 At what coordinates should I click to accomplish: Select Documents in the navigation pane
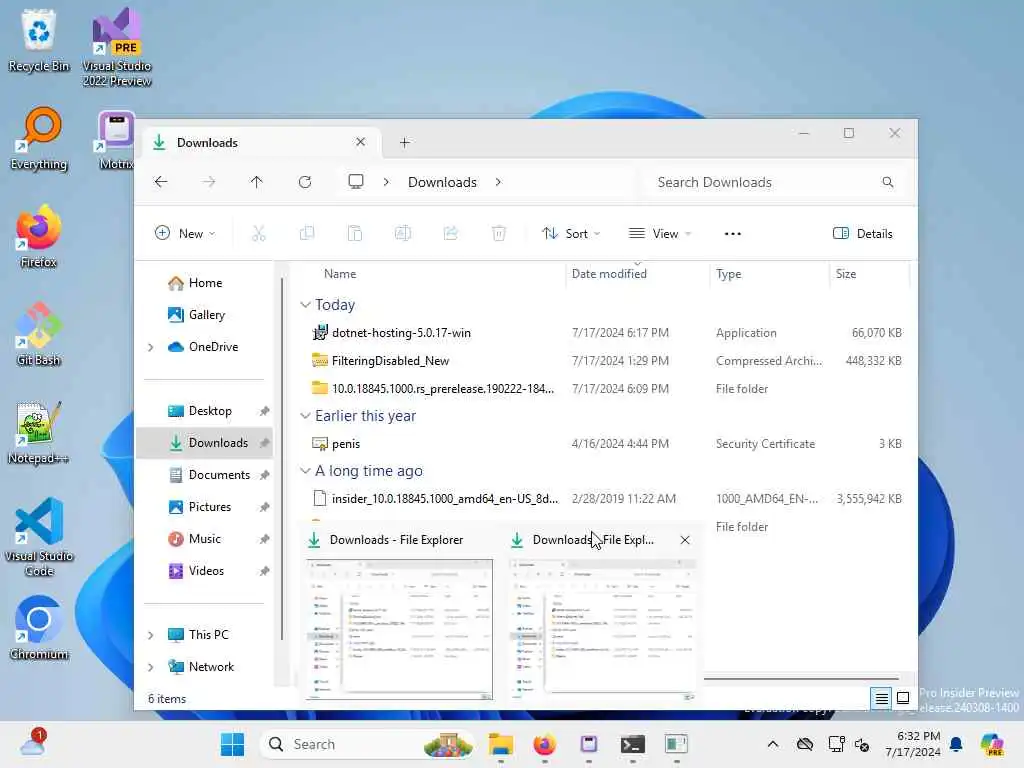(208, 475)
